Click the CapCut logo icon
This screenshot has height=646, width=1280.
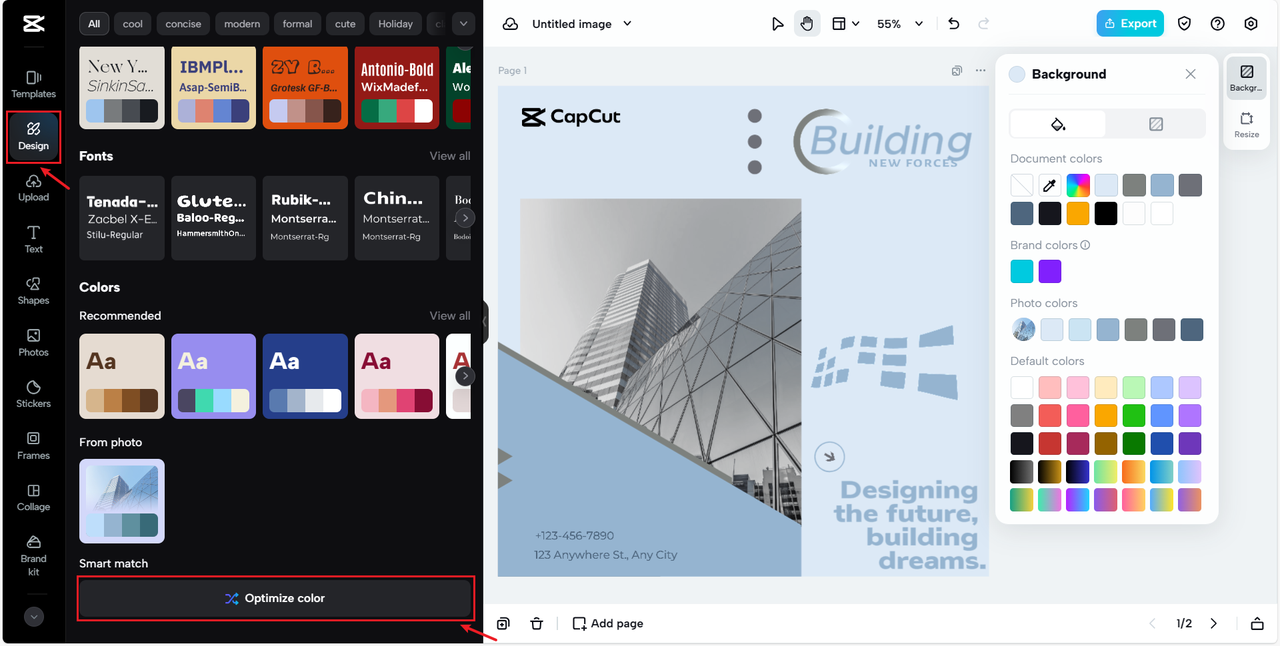(33, 23)
